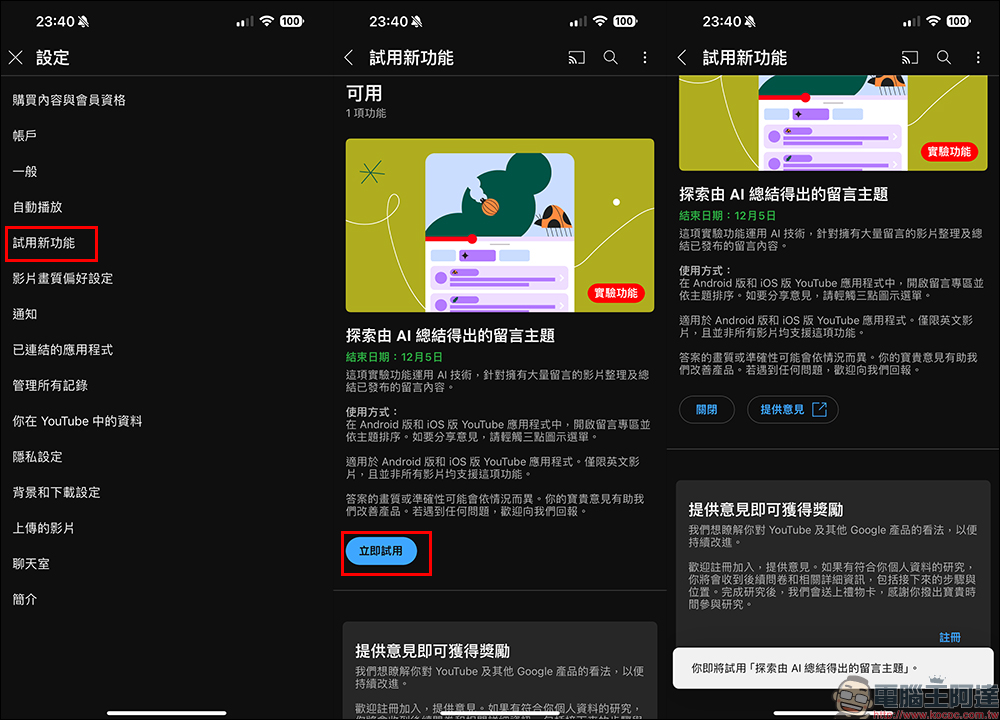This screenshot has width=1000, height=720.
Task: Open the three-dot menu on the right screen
Action: [x=978, y=58]
